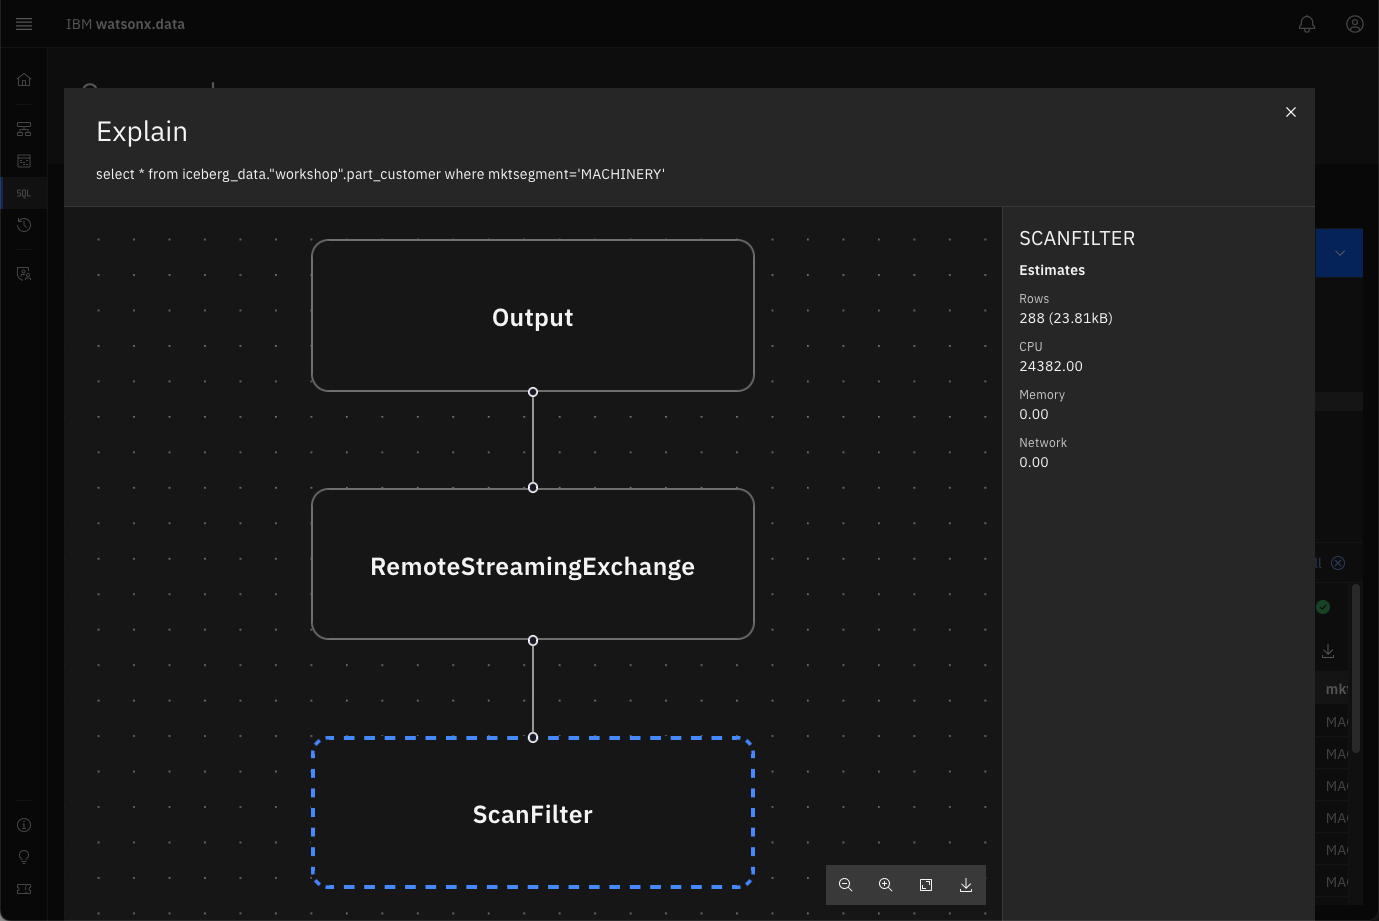1379x921 pixels.
Task: Zoom in the explain graph
Action: pyautogui.click(x=886, y=885)
